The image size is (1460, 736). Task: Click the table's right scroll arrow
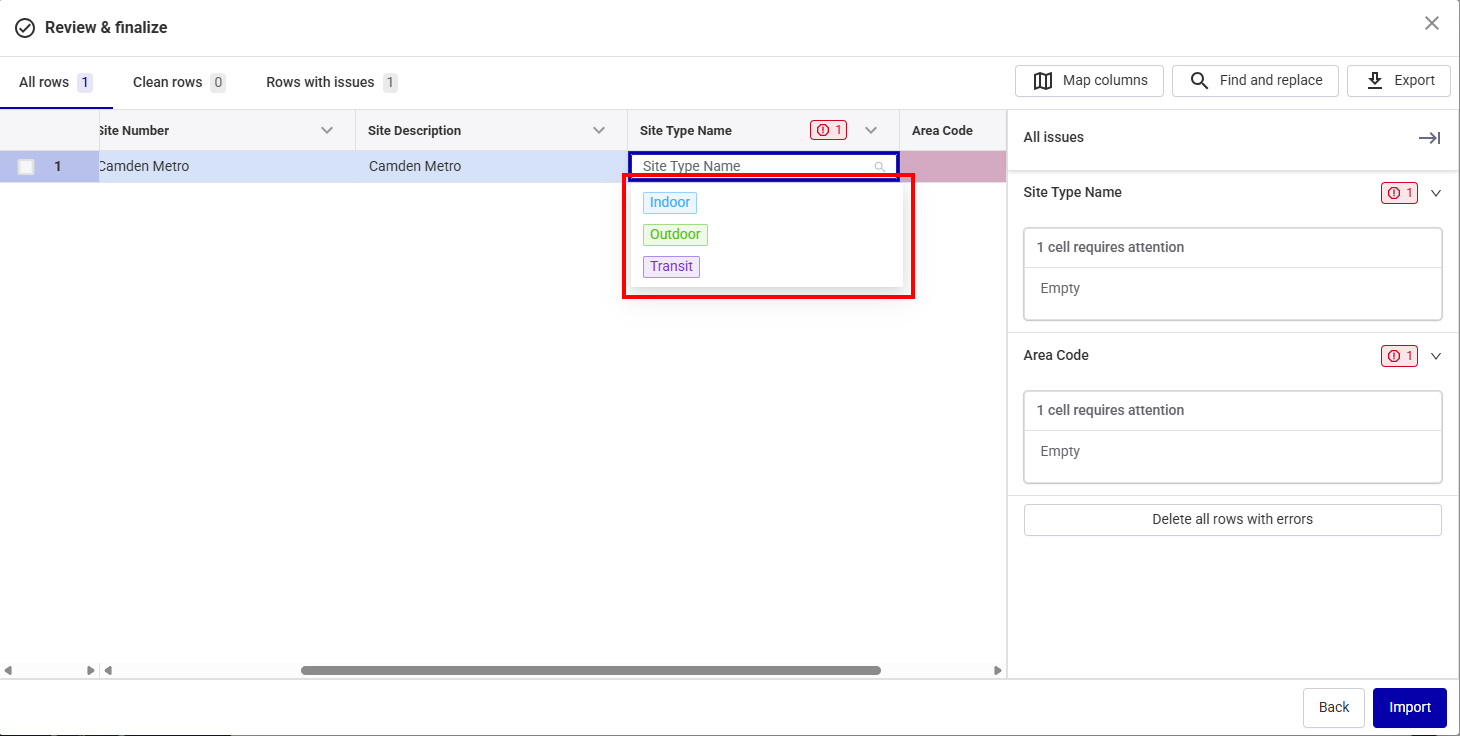996,671
